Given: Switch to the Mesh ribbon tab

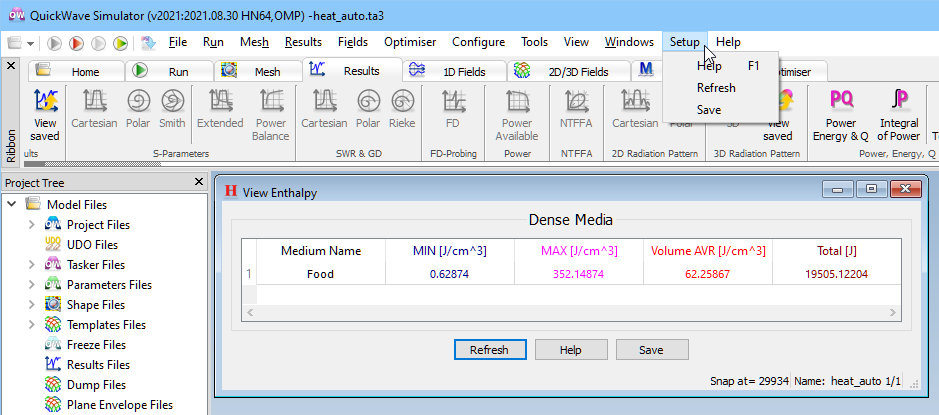Looking at the screenshot, I should [258, 71].
